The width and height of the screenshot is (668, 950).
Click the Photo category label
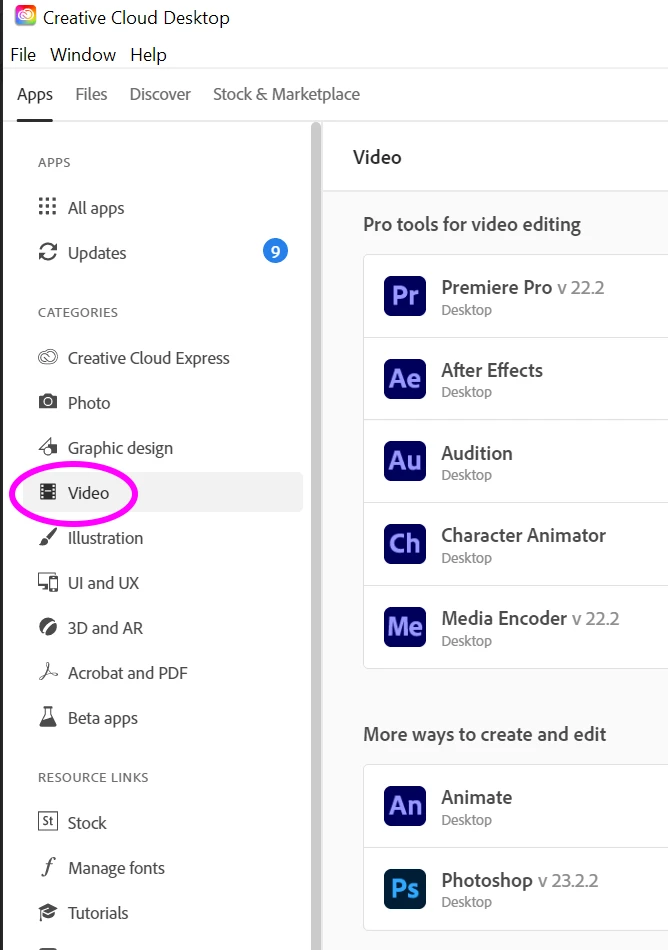89,403
